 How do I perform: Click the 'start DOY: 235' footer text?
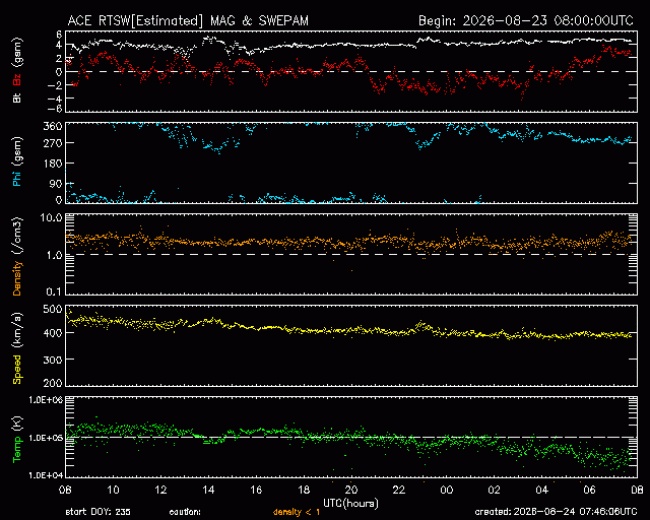pyautogui.click(x=98, y=512)
